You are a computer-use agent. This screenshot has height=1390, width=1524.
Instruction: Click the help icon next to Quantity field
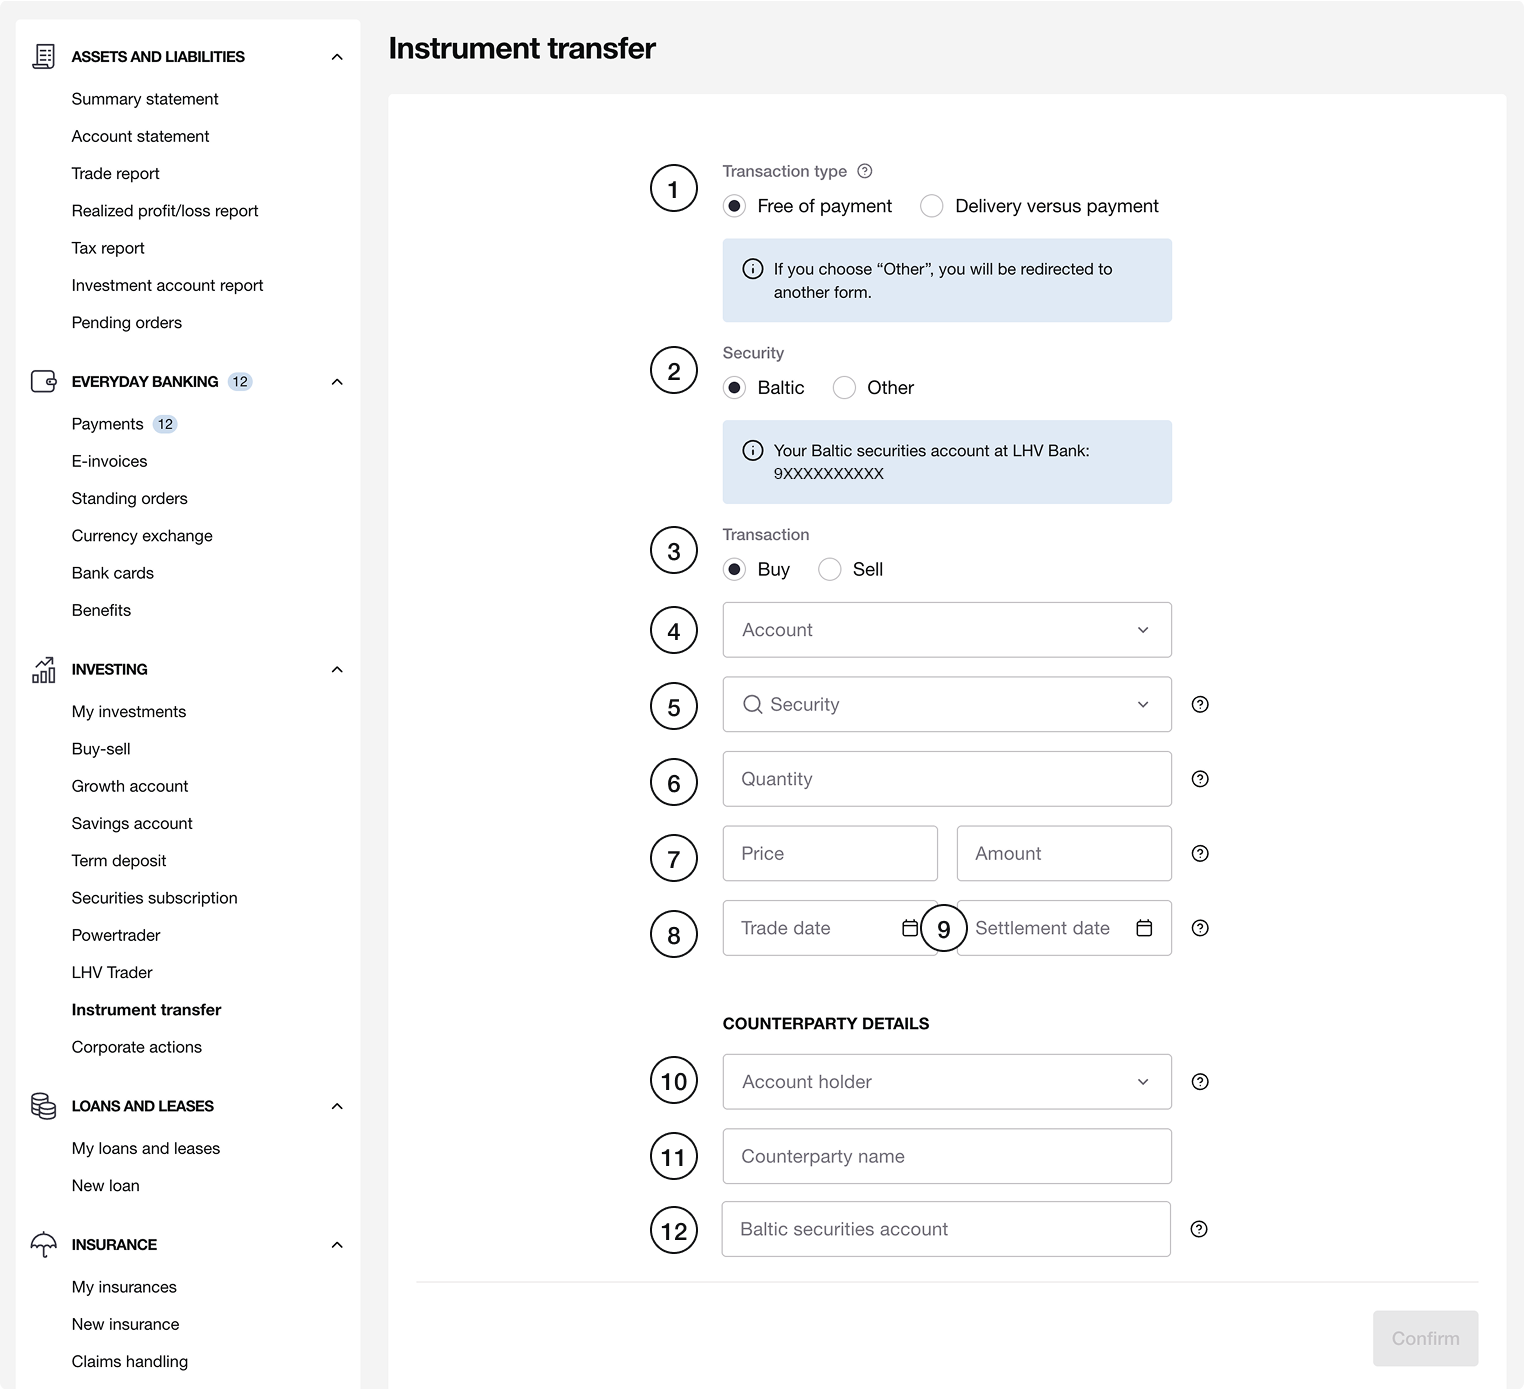(x=1200, y=779)
